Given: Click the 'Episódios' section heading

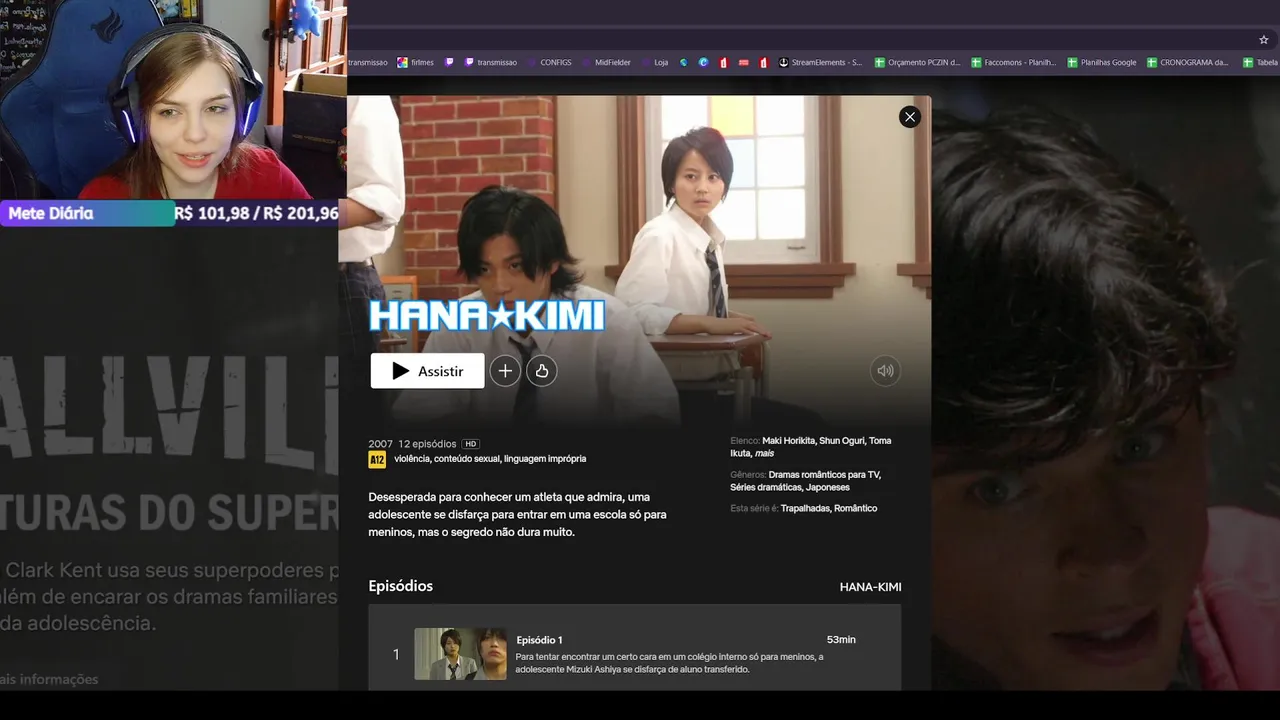Looking at the screenshot, I should [400, 586].
